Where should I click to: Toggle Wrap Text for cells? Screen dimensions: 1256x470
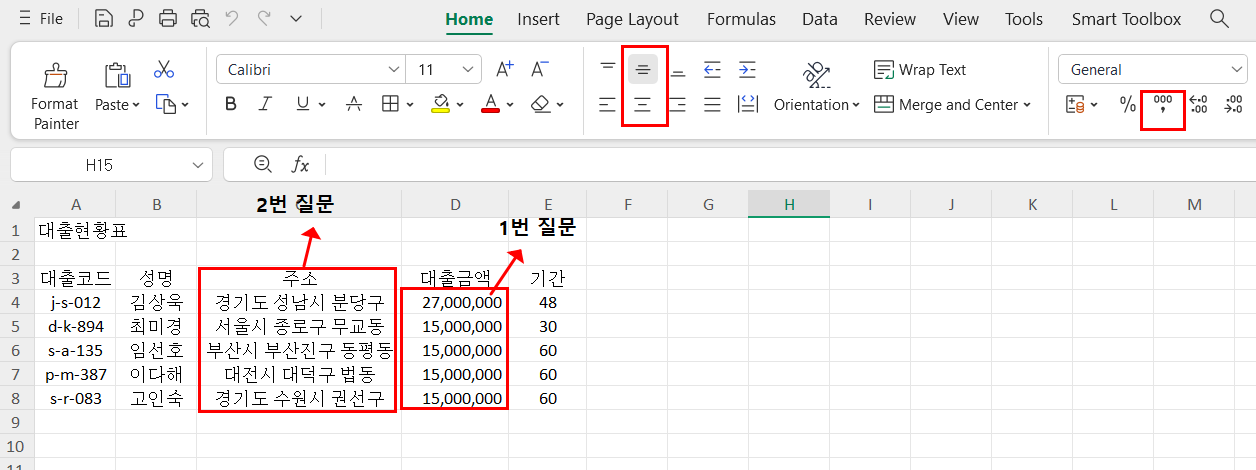[x=920, y=70]
